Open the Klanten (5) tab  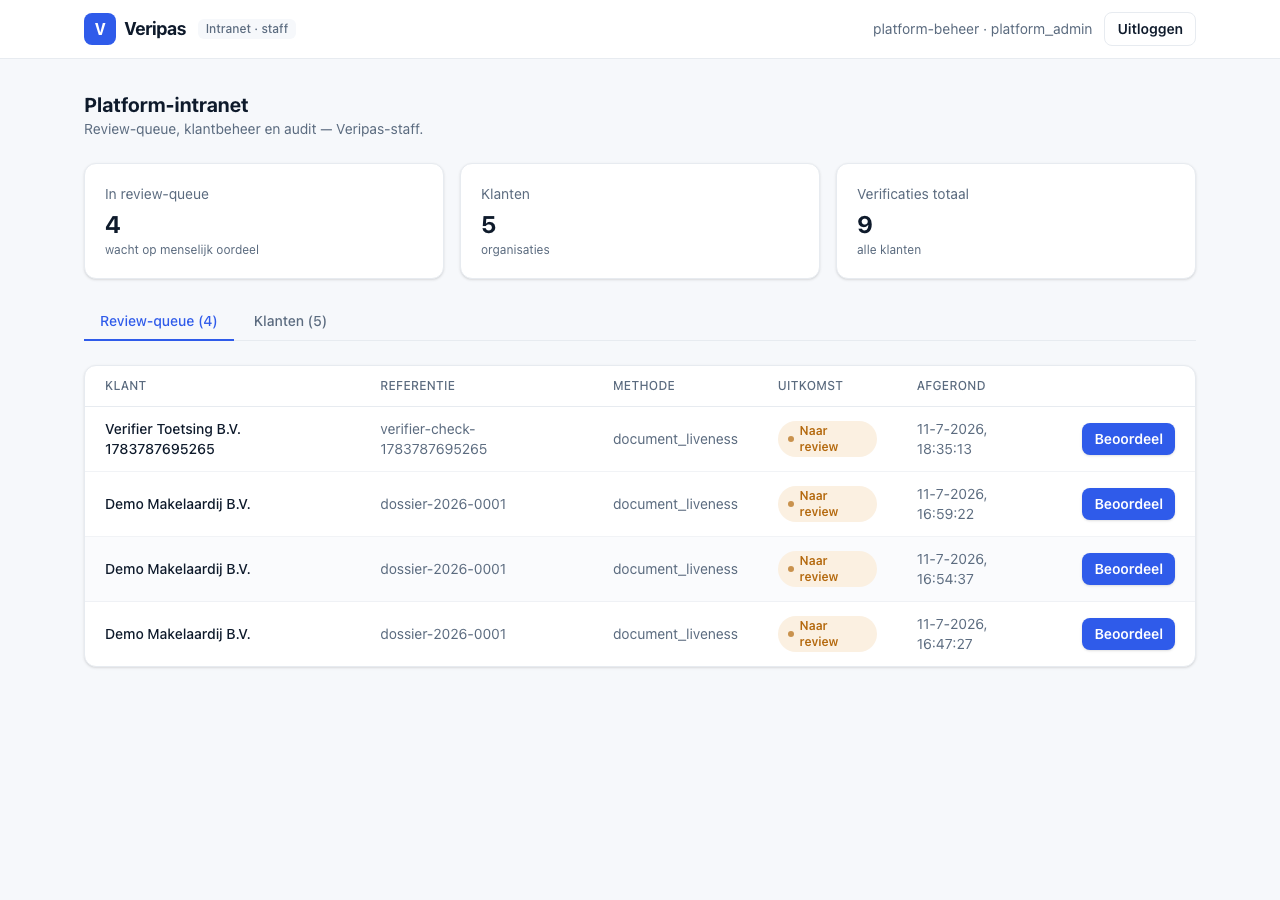click(x=290, y=321)
